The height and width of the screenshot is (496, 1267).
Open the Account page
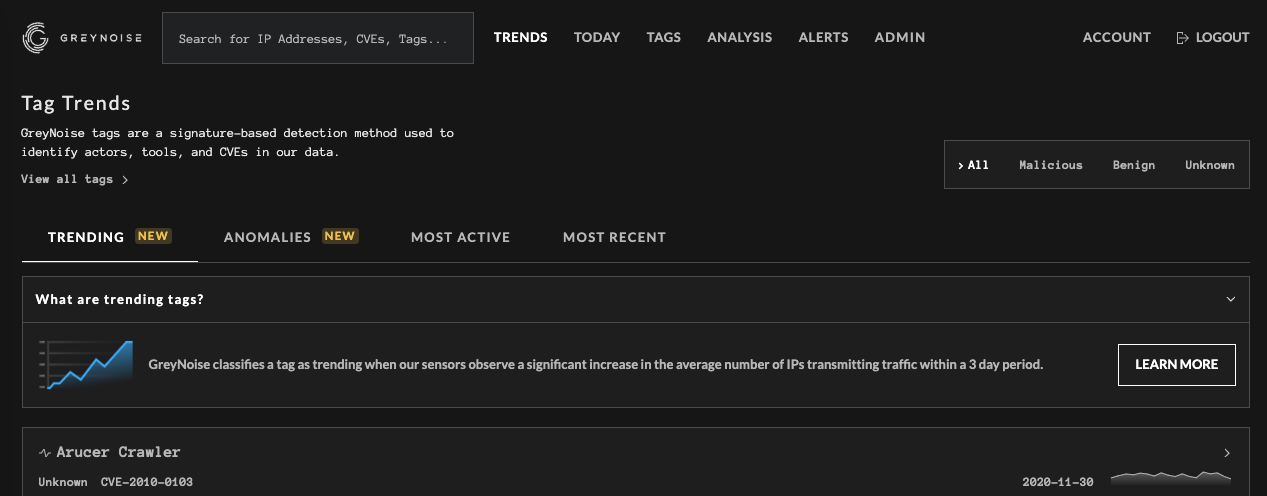pyautogui.click(x=1117, y=38)
